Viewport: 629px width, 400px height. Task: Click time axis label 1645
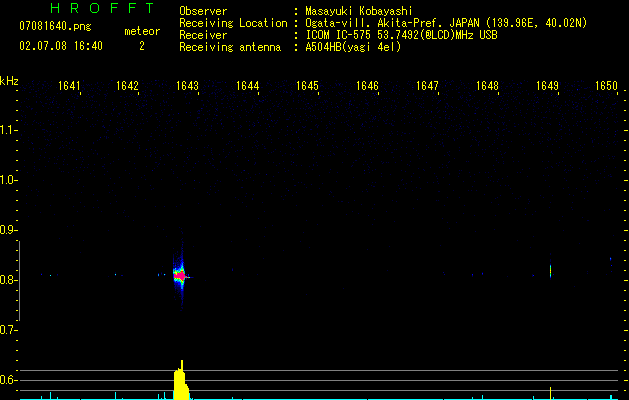[307, 86]
